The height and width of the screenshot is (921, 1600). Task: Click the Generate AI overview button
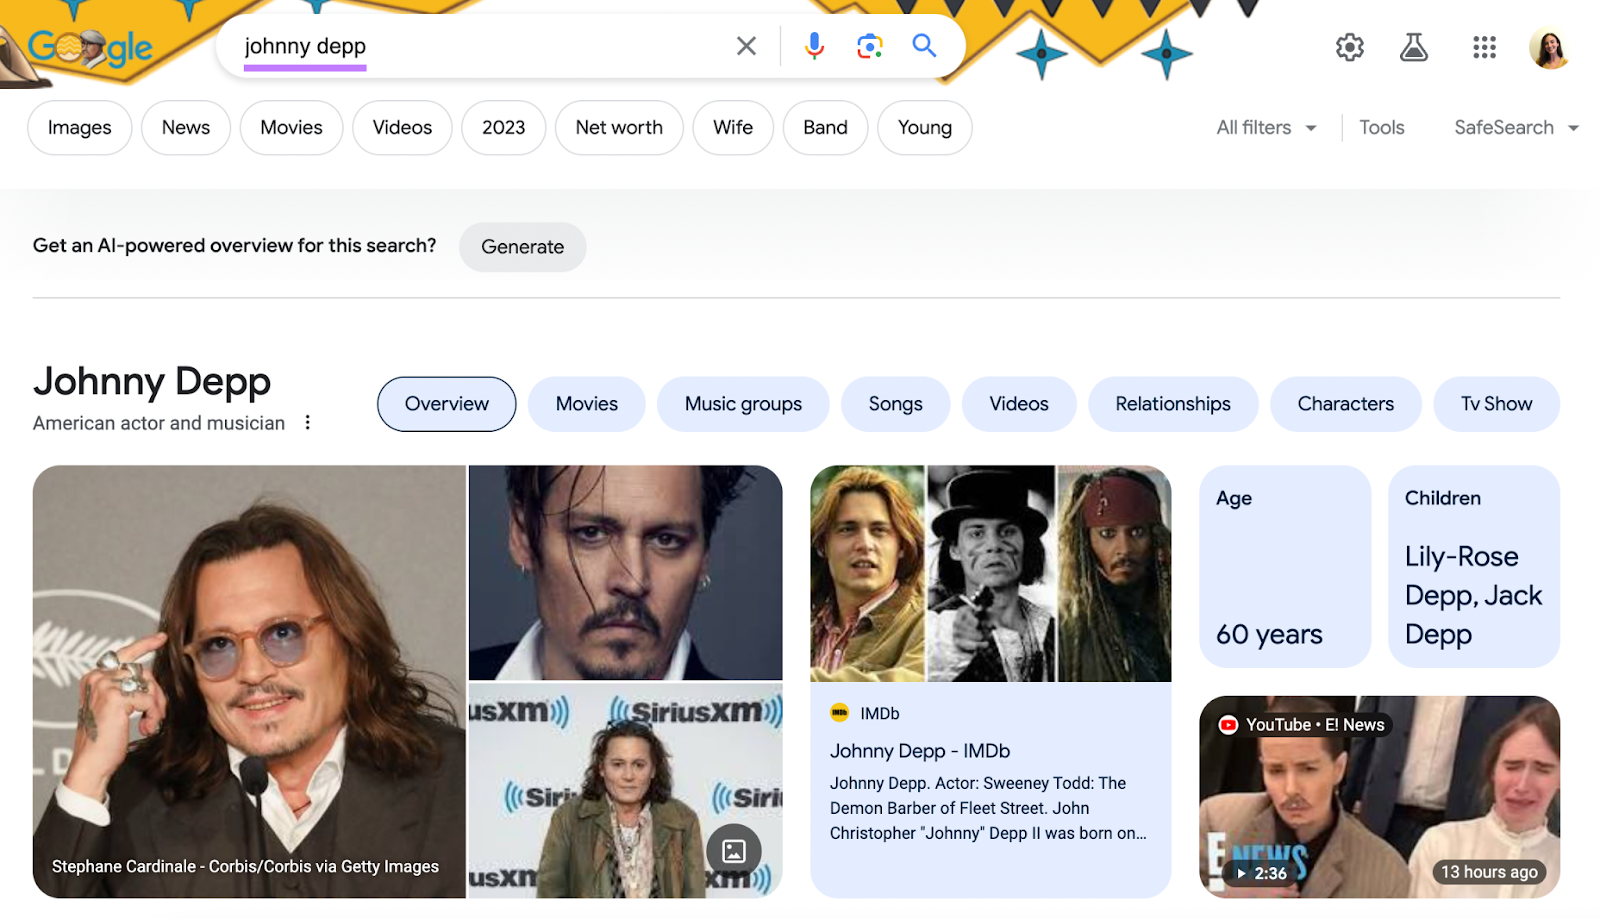click(x=522, y=247)
